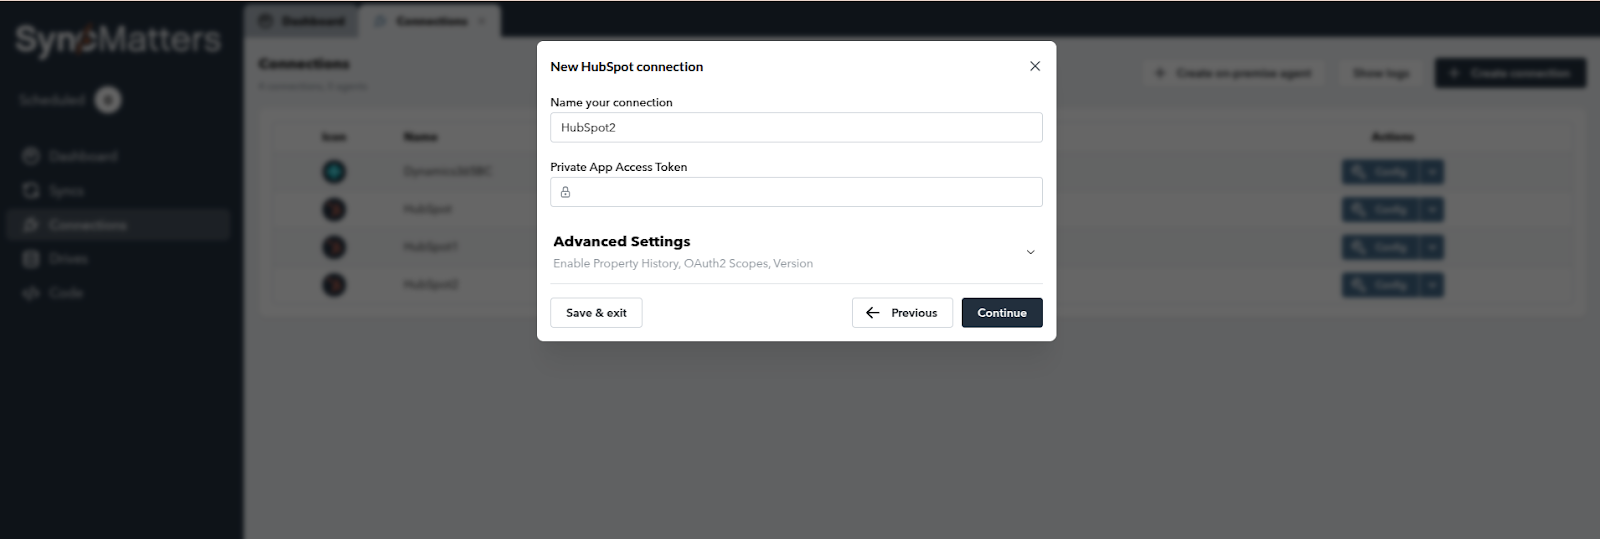Screen dimensions: 1600x539
Task: Switch to the Dashboard tab
Action: 303,21
